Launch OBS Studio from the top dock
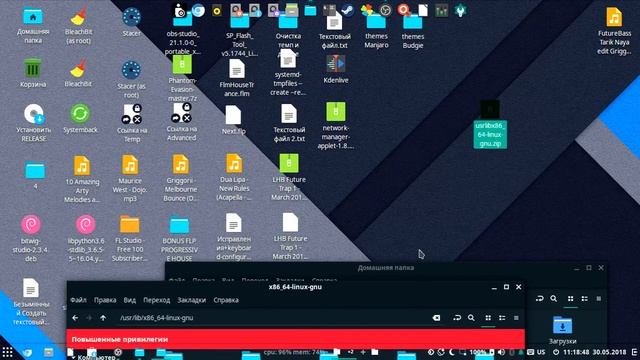The width and height of the screenshot is (640, 360). [x=385, y=10]
